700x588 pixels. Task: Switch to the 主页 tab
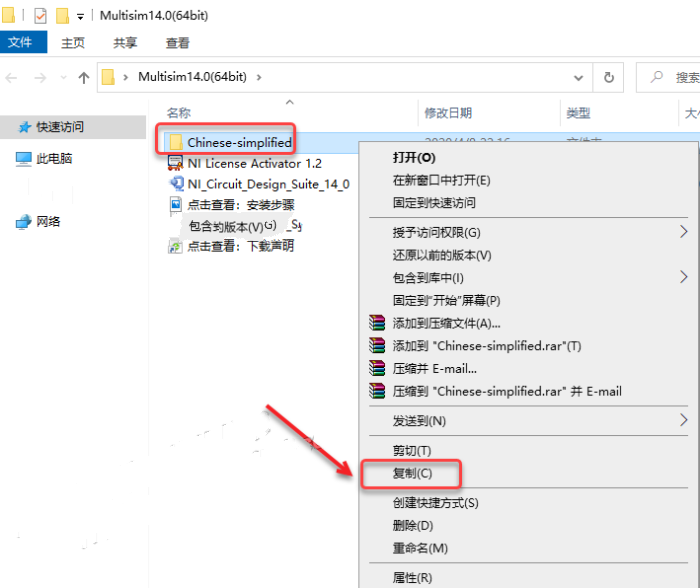pyautogui.click(x=73, y=43)
